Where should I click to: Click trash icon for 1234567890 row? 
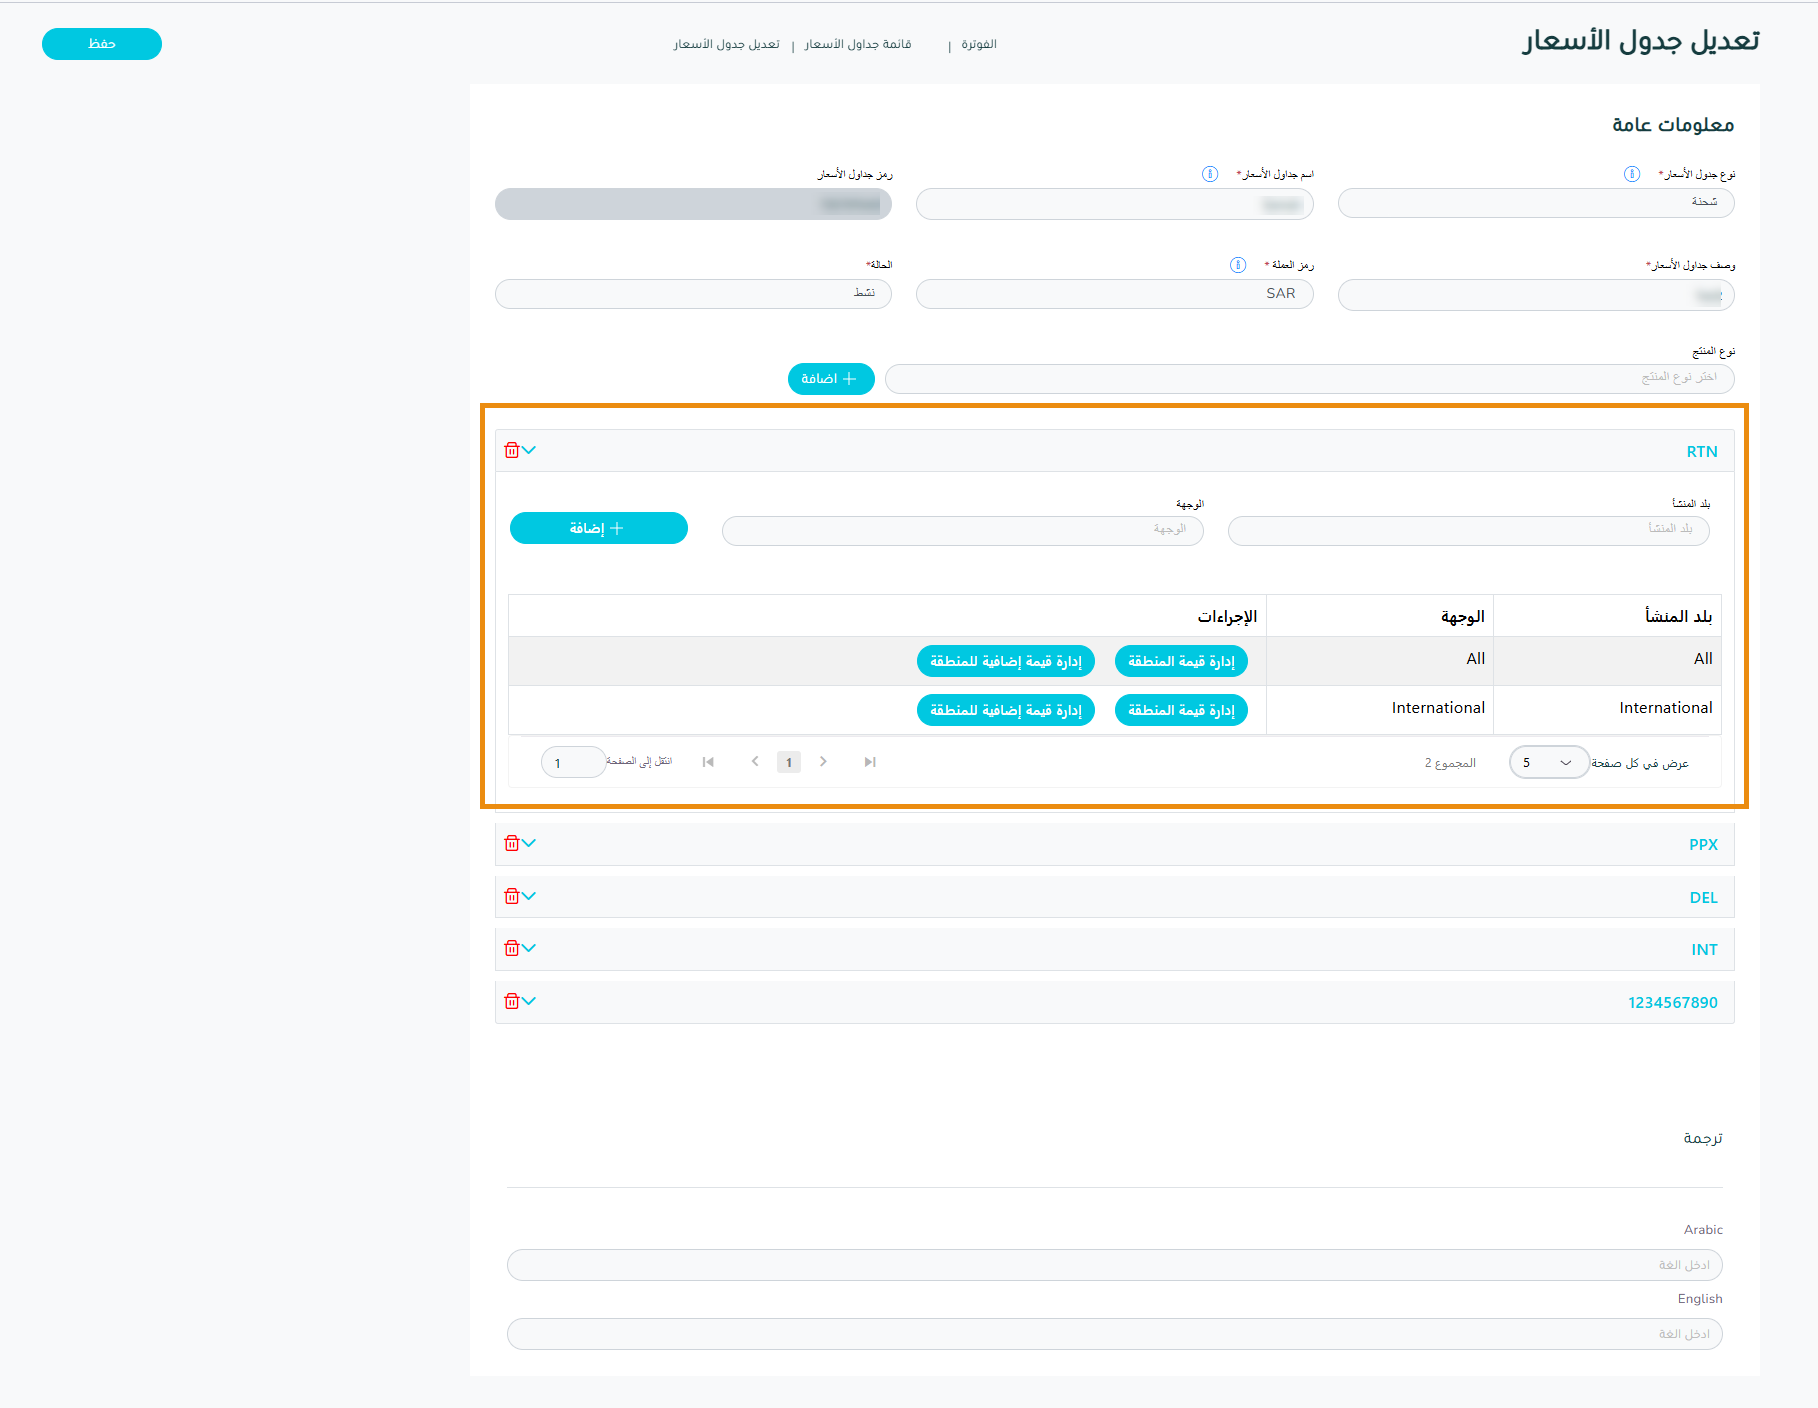511,1001
